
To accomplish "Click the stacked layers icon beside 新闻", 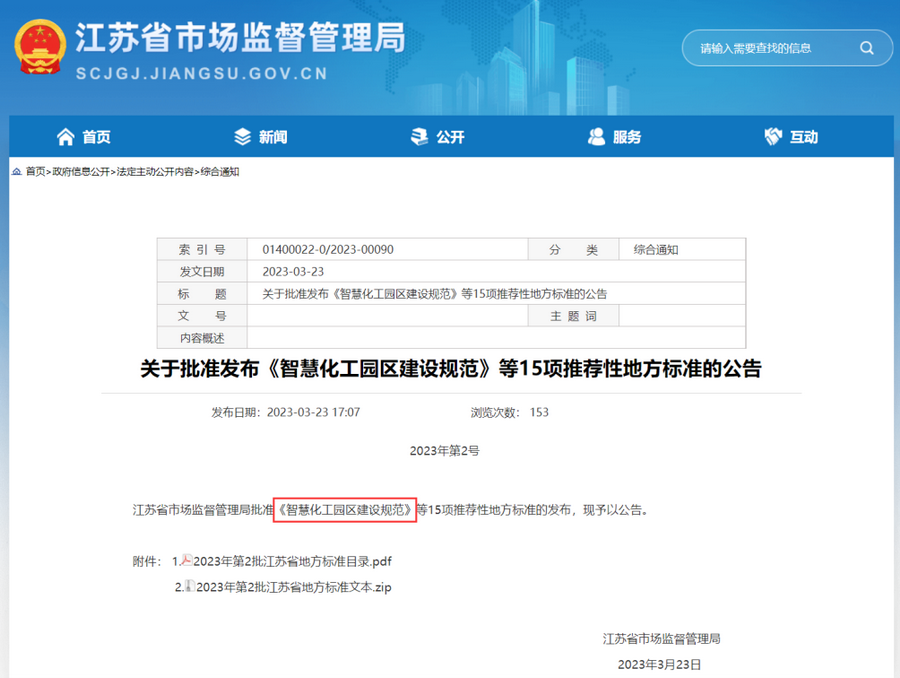I will click(x=242, y=137).
